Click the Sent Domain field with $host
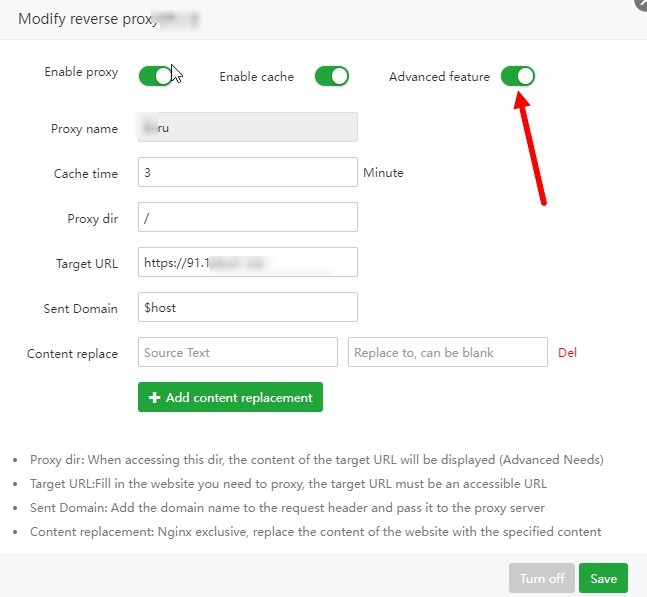Viewport: 647px width, 597px height. [248, 307]
